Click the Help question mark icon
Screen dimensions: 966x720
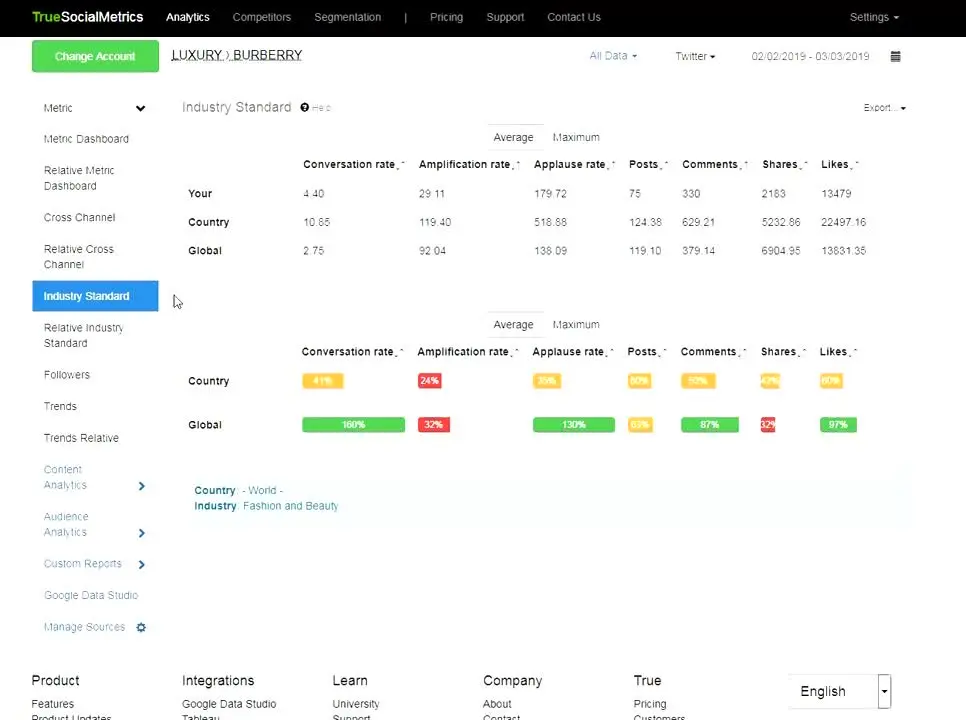coord(305,107)
